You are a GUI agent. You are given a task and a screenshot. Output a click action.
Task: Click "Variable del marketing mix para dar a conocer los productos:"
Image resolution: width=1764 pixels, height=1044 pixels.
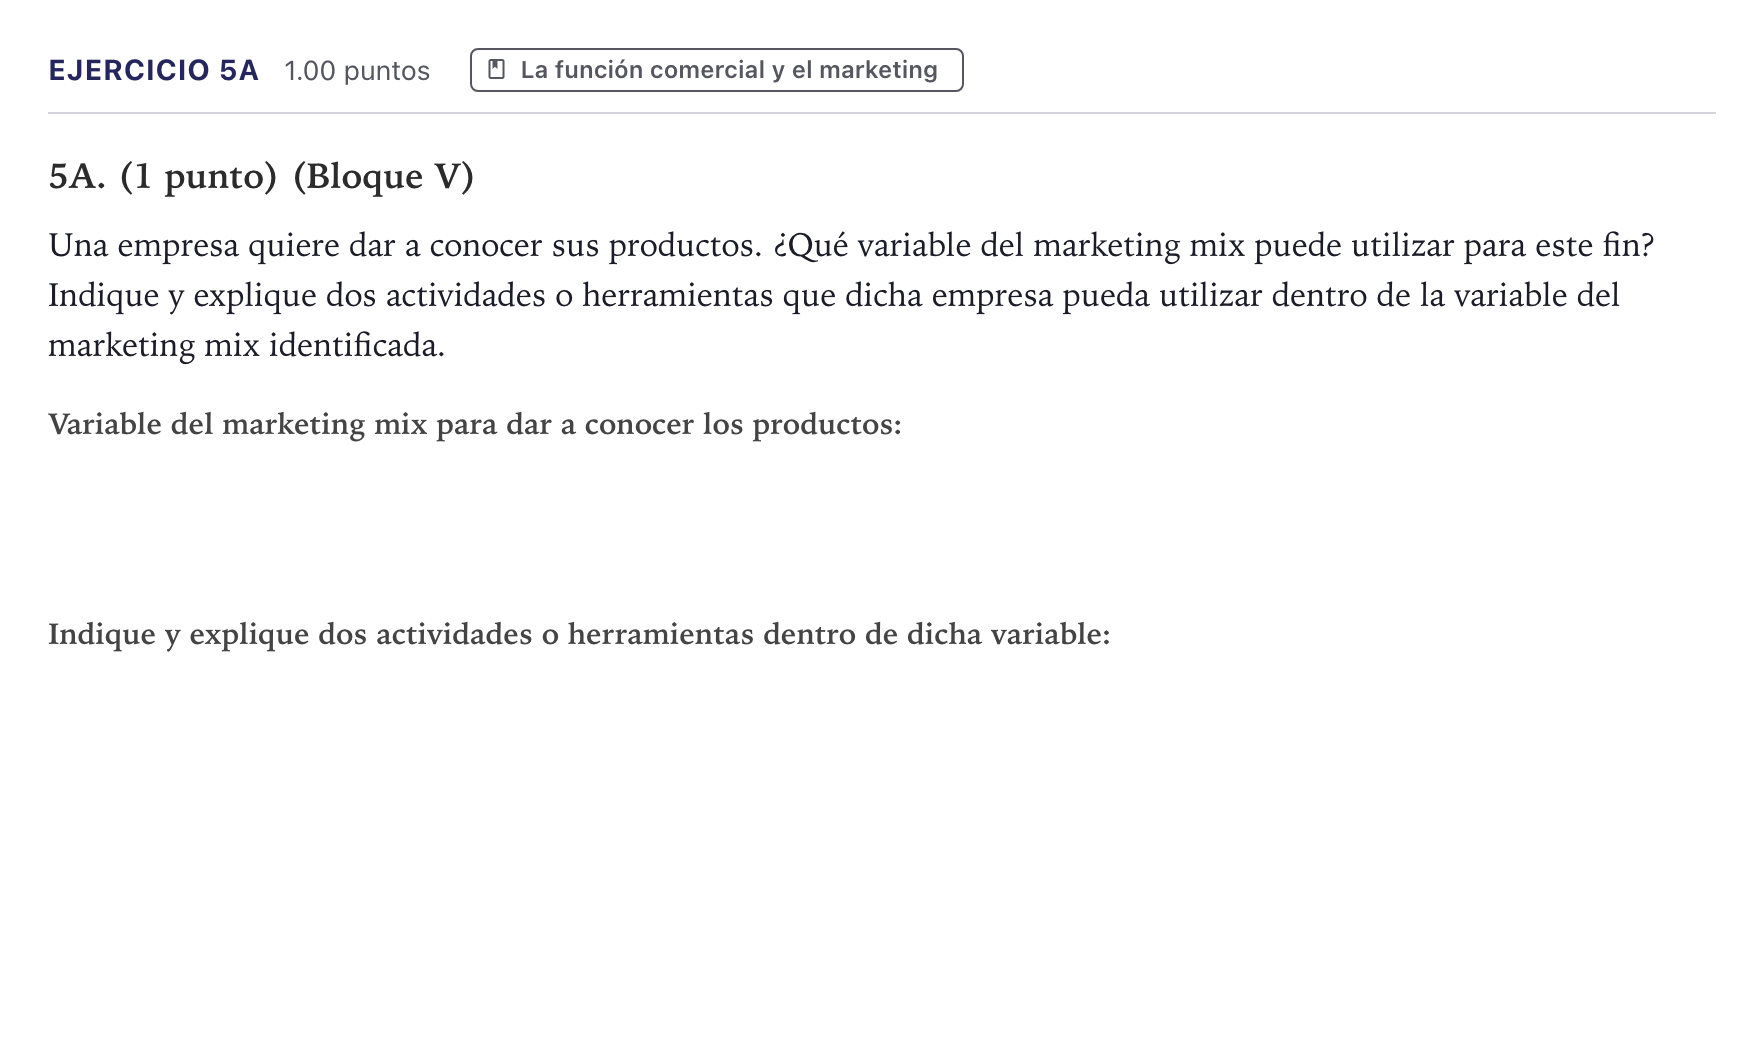tap(475, 425)
